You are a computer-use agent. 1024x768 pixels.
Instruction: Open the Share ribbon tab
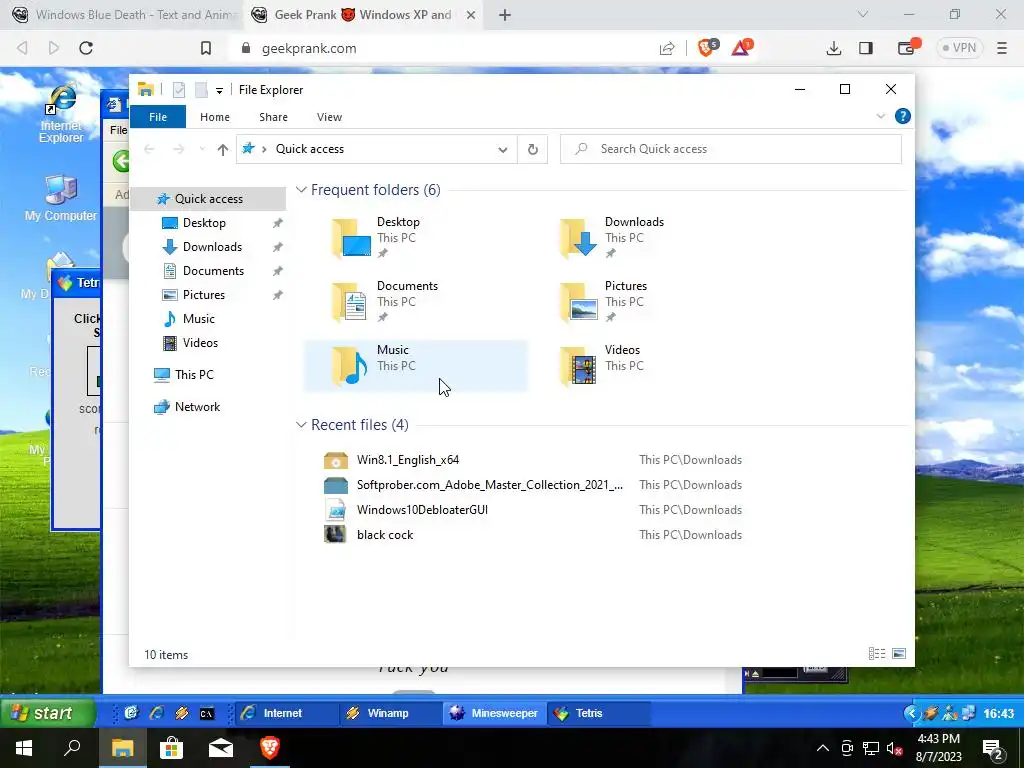coord(273,117)
